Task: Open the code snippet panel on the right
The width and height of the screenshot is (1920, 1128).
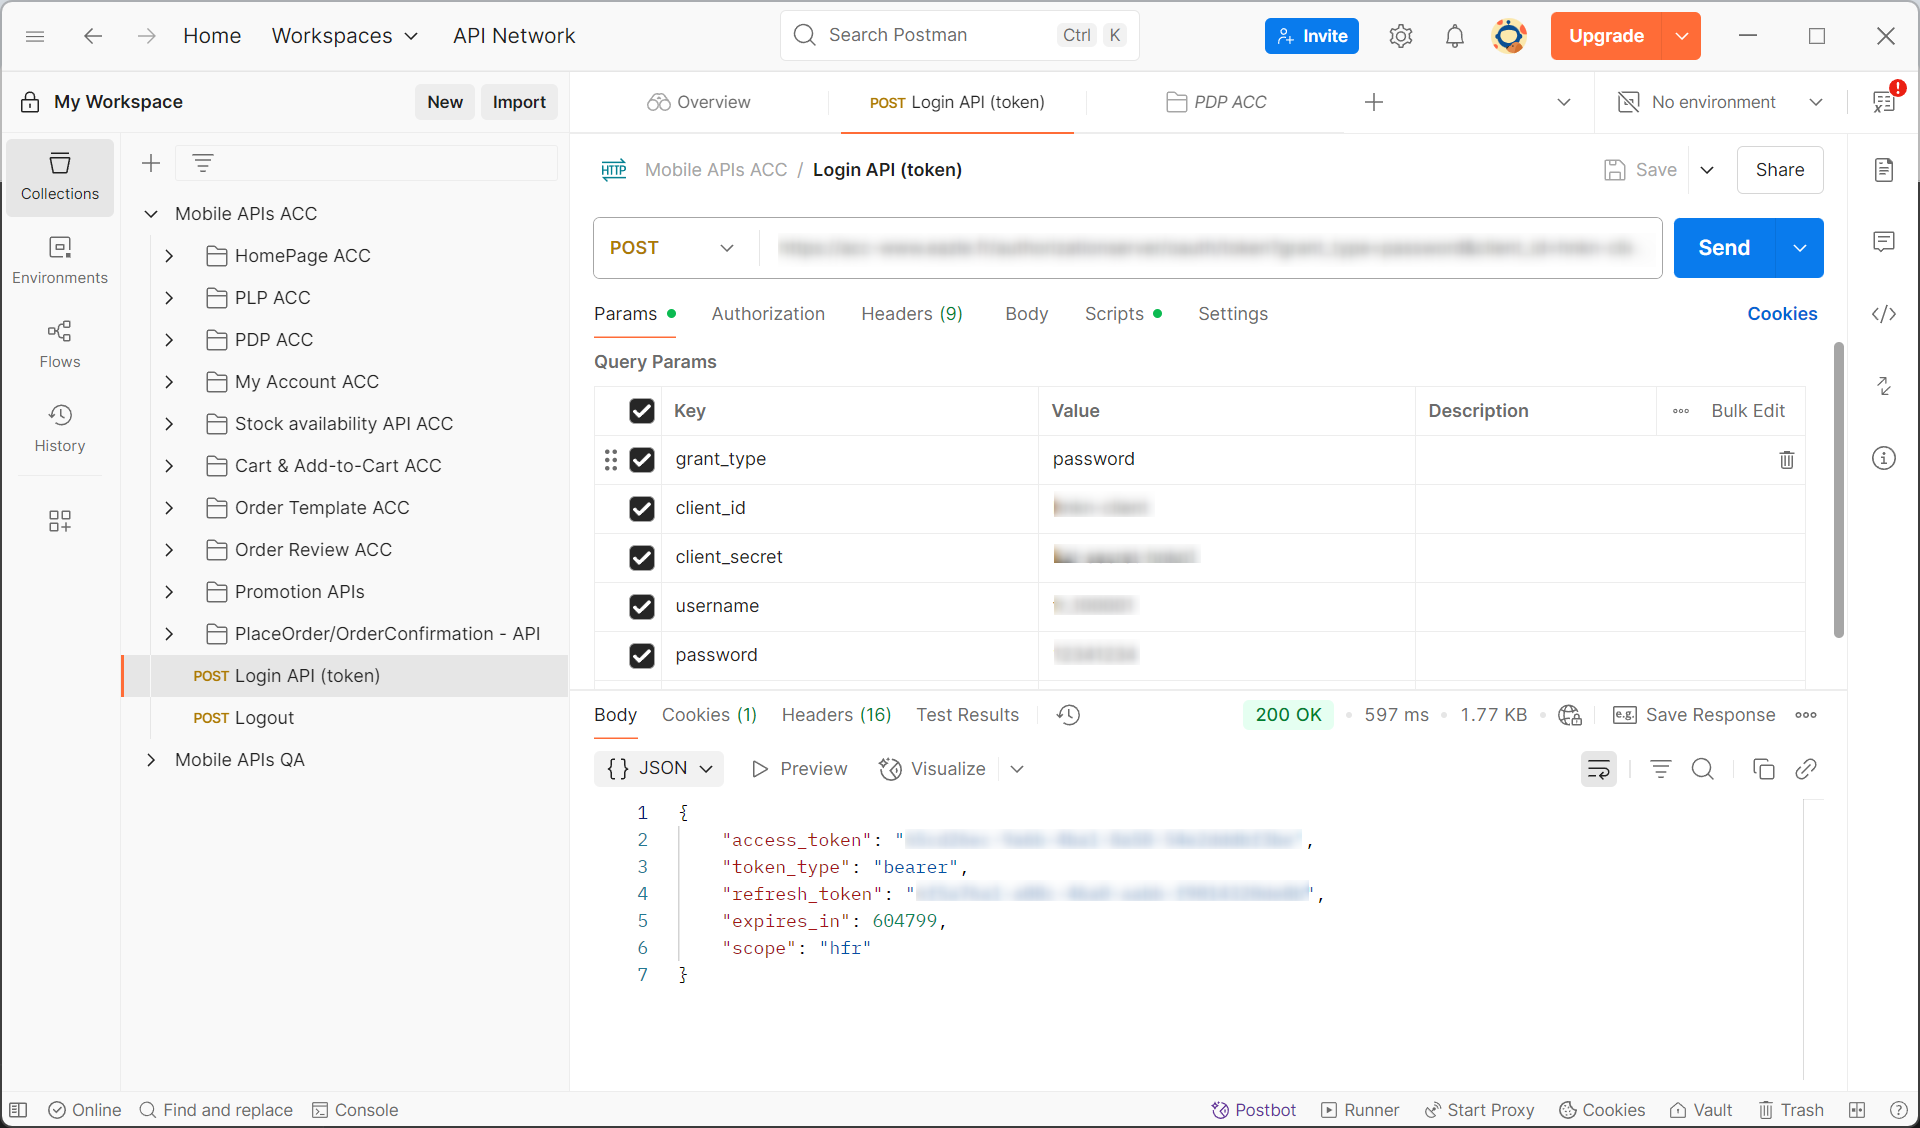Action: [x=1884, y=314]
